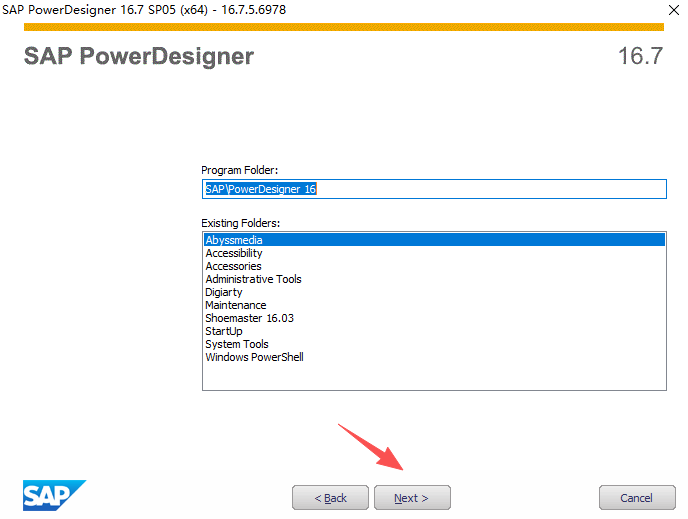The width and height of the screenshot is (688, 519).
Task: Cancel the PowerDesigner installation
Action: pos(637,498)
